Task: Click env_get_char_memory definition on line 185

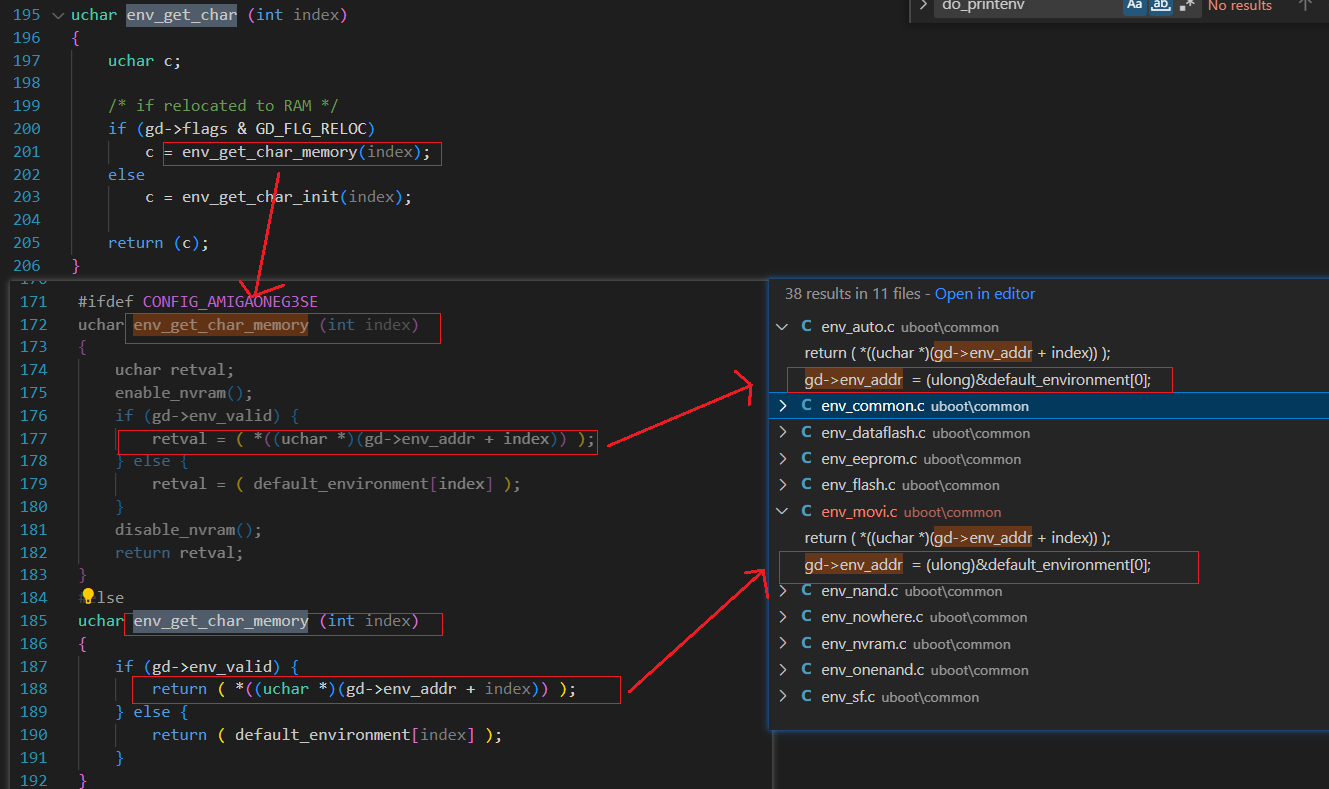Action: (x=221, y=621)
